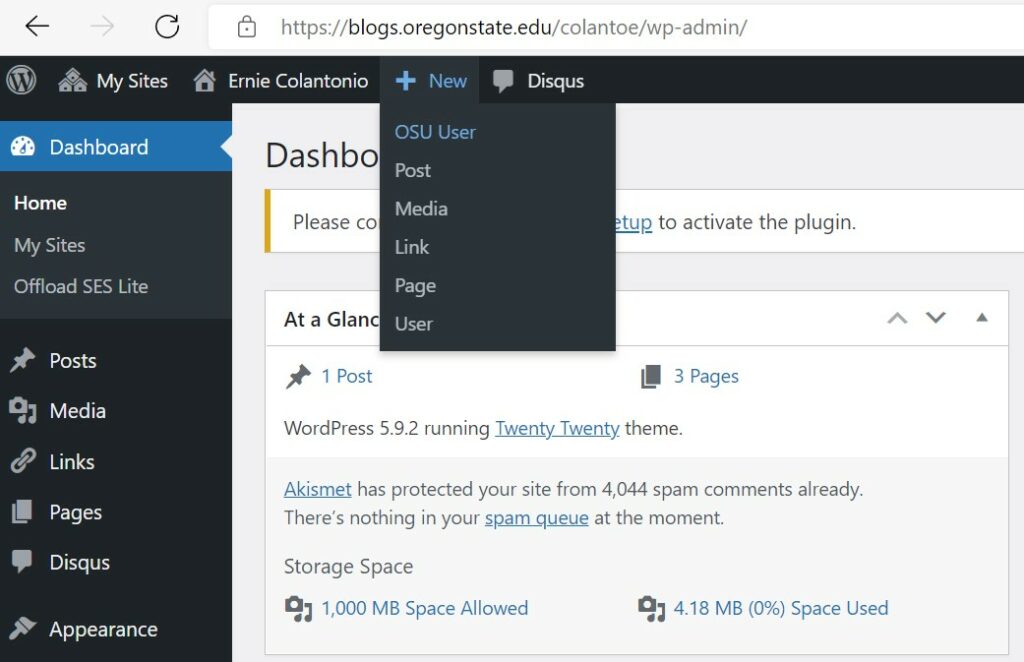Click the Links chain icon in sidebar
Viewport: 1024px width, 662px height.
(x=23, y=461)
